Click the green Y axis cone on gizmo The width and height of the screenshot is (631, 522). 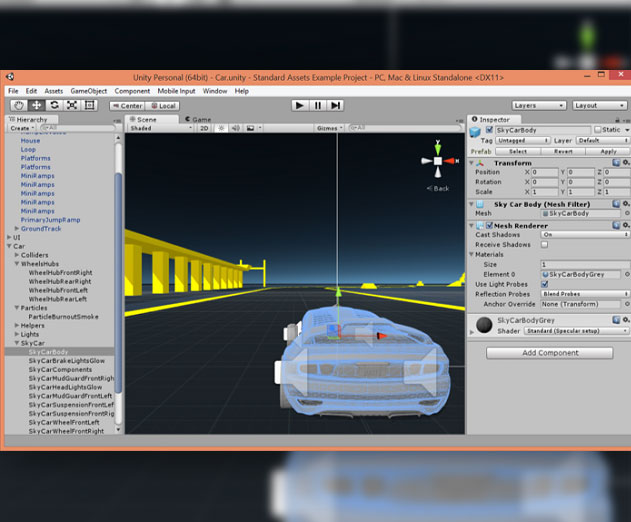pyautogui.click(x=438, y=149)
